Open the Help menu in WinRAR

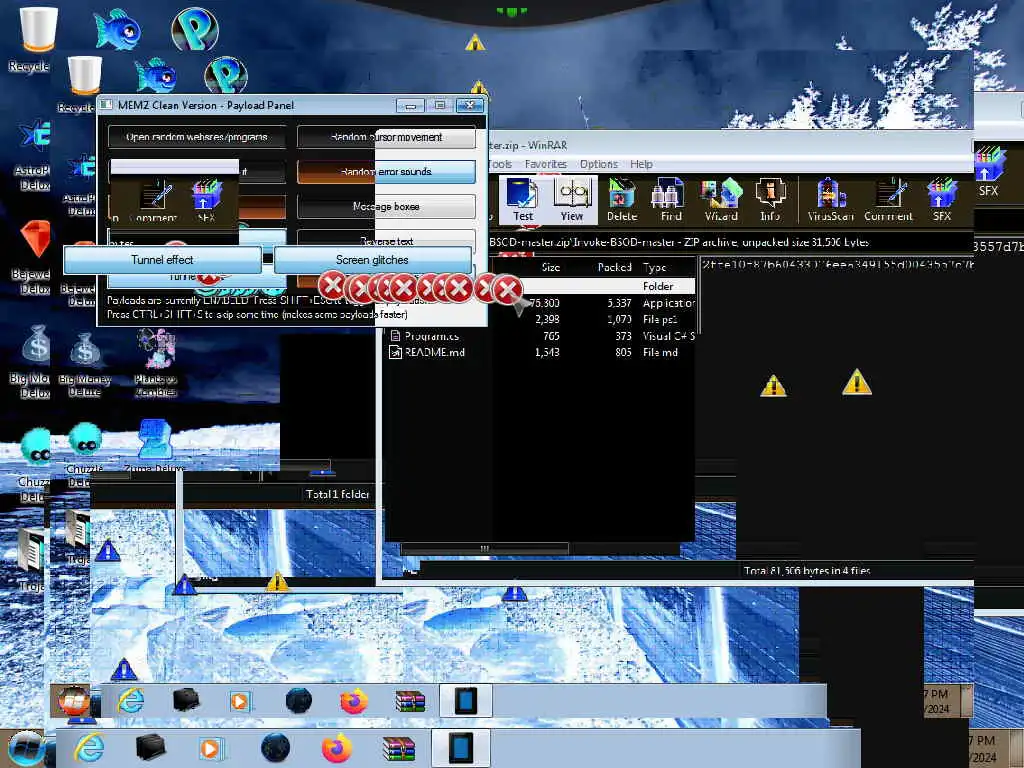[x=641, y=165]
